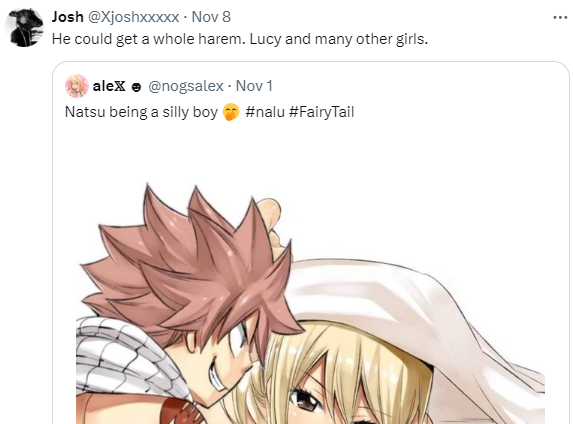This screenshot has width=573, height=424.
Task: Click the face-with-hand emoji in the quoted tweet
Action: (231, 112)
